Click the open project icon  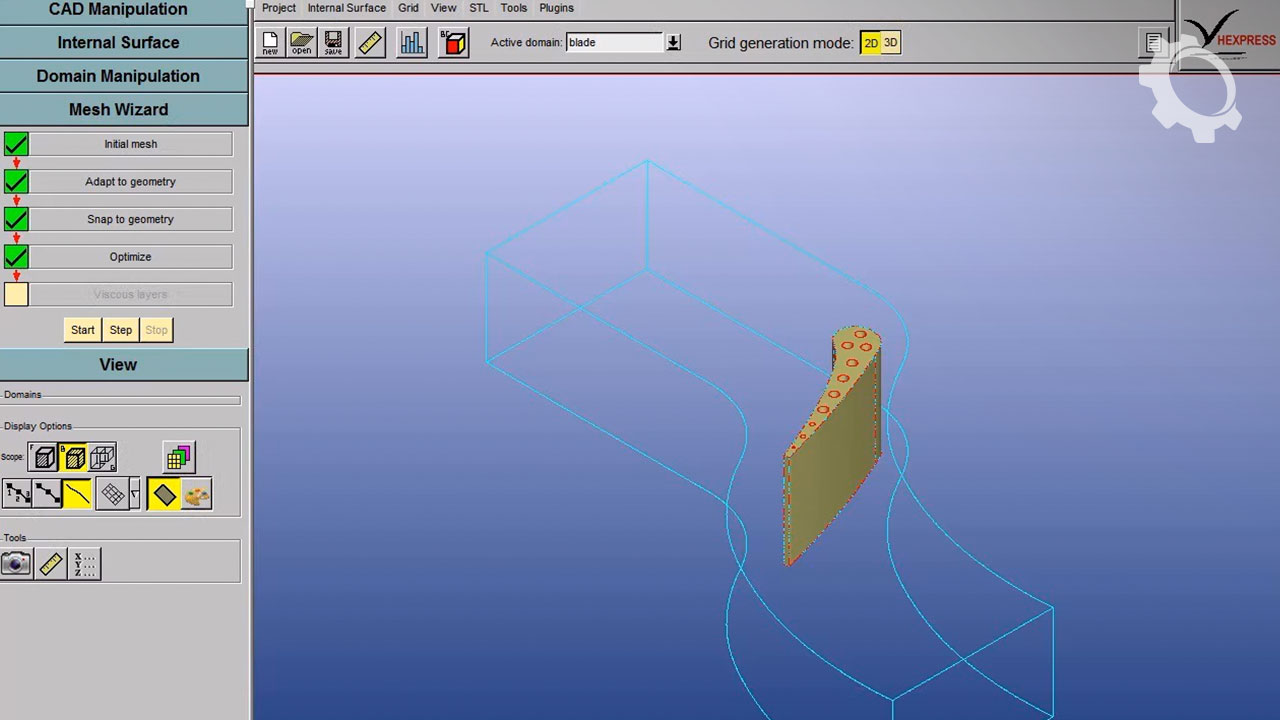(301, 43)
